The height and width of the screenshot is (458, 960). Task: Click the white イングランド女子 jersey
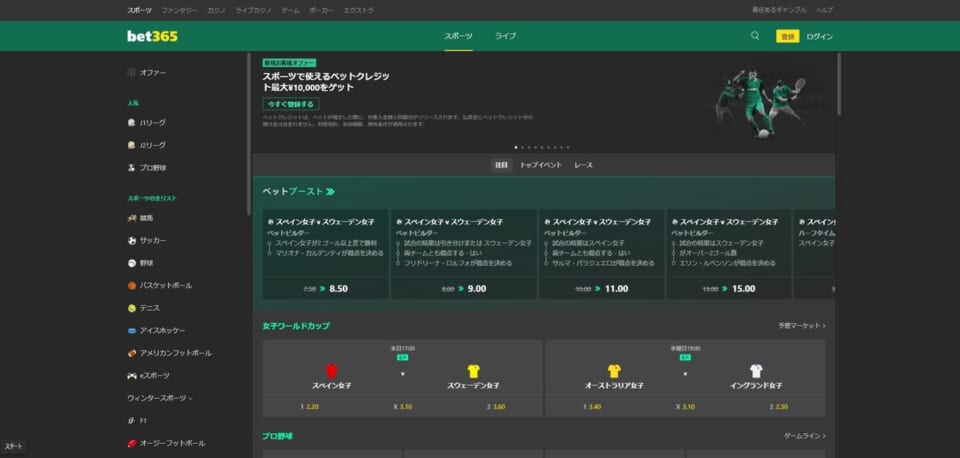756,371
